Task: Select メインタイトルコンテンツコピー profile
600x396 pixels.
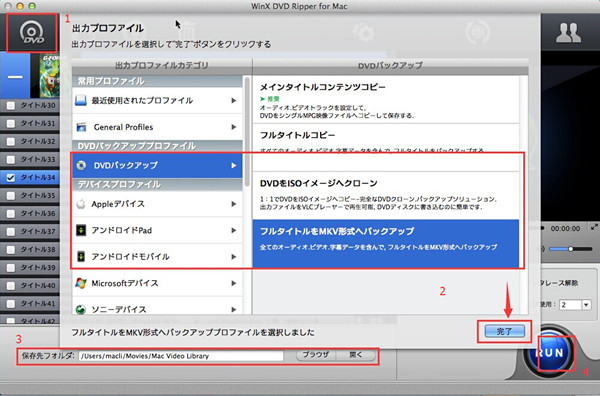Action: coord(386,99)
